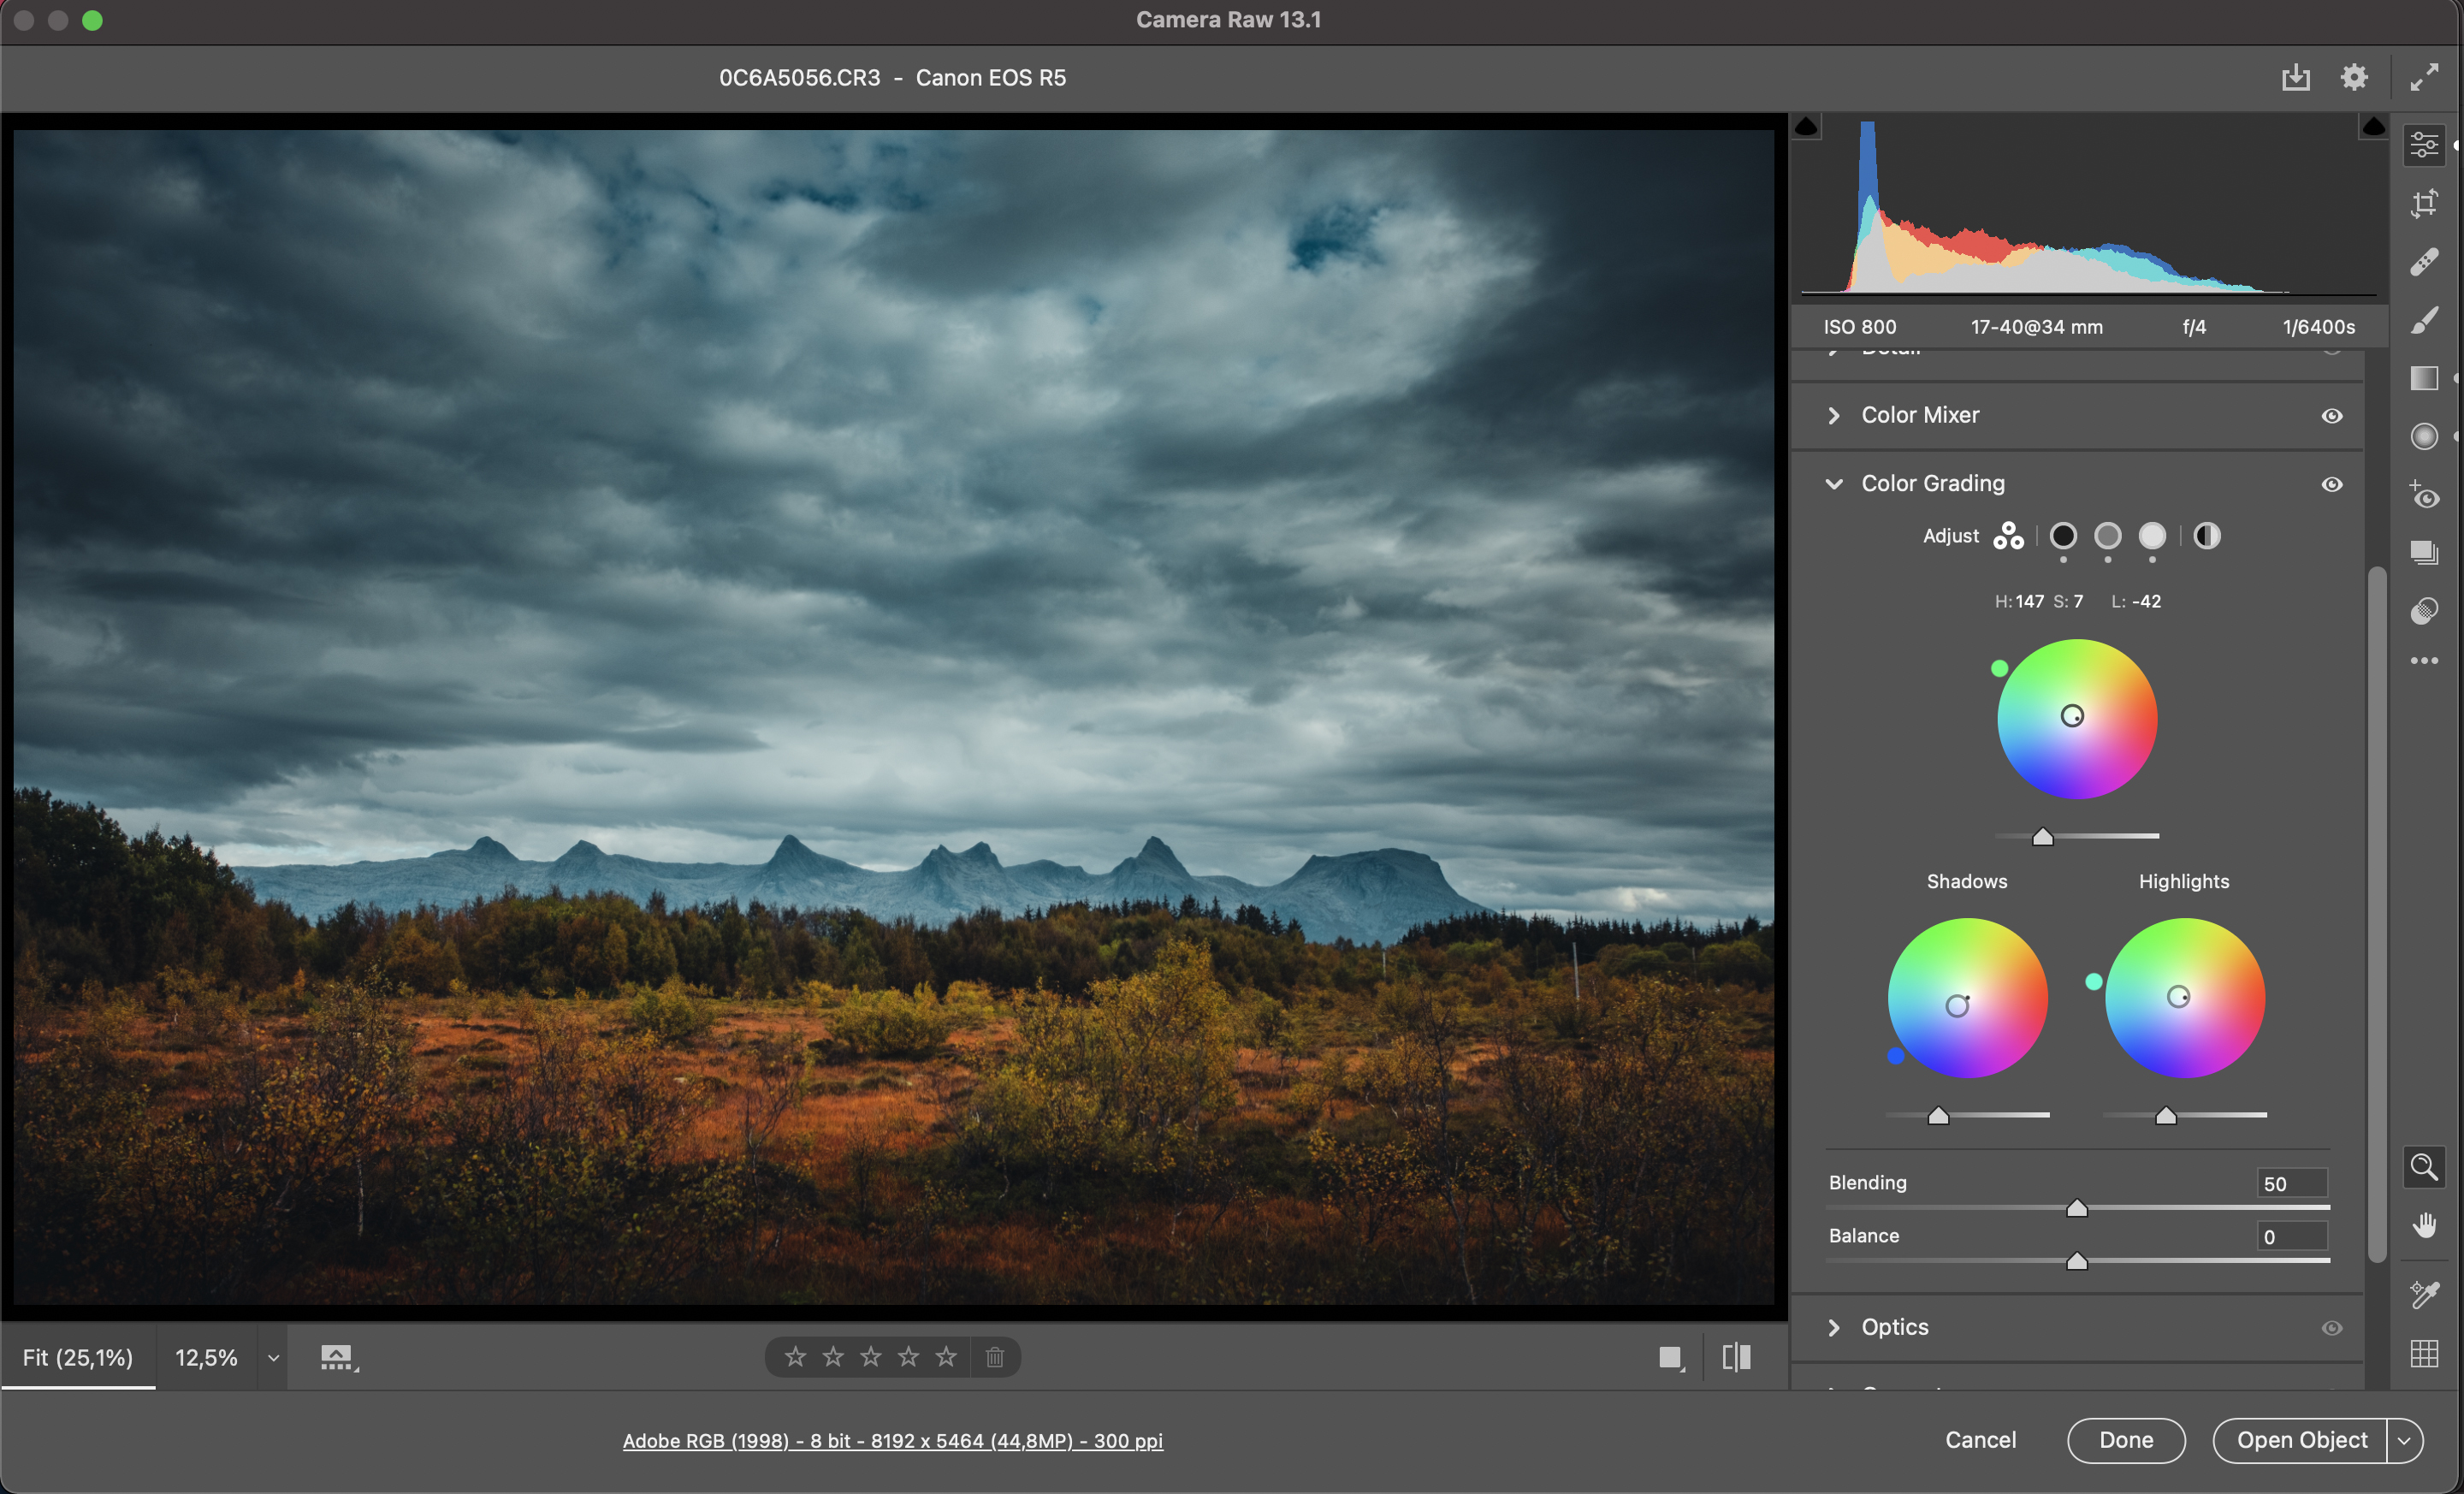Click the Open Object button

pyautogui.click(x=2301, y=1440)
